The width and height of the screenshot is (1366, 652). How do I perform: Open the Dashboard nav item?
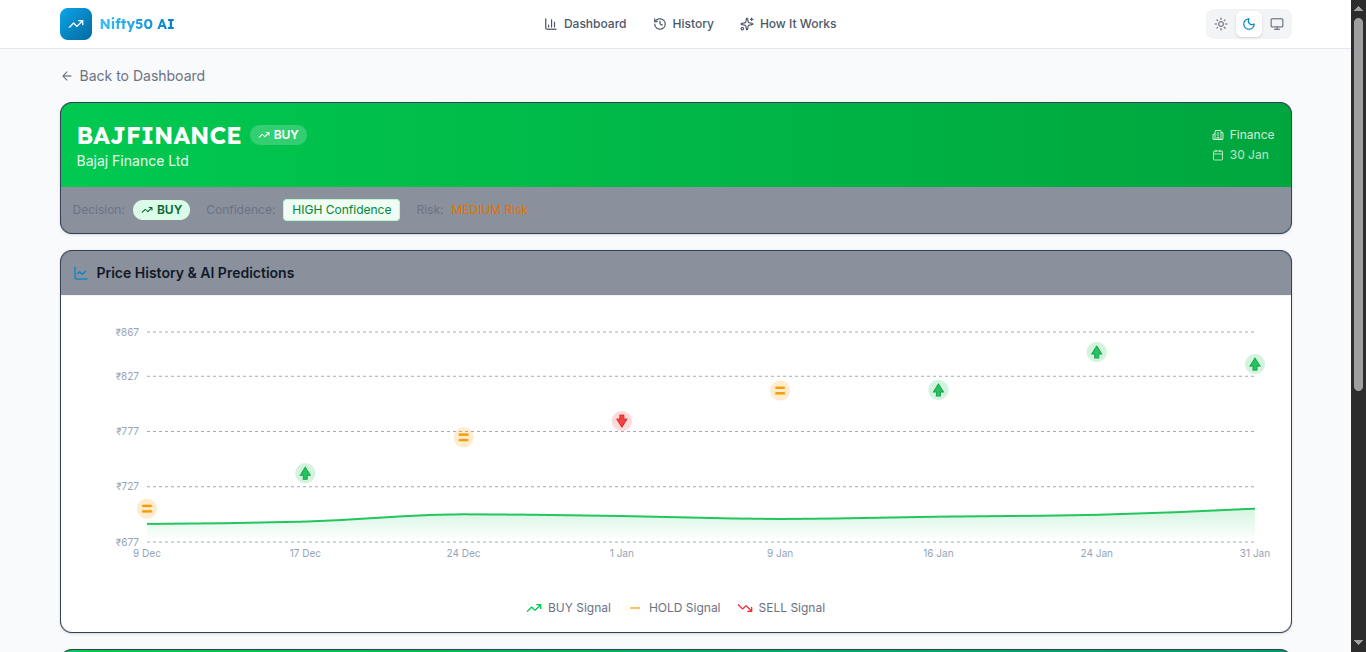point(585,24)
